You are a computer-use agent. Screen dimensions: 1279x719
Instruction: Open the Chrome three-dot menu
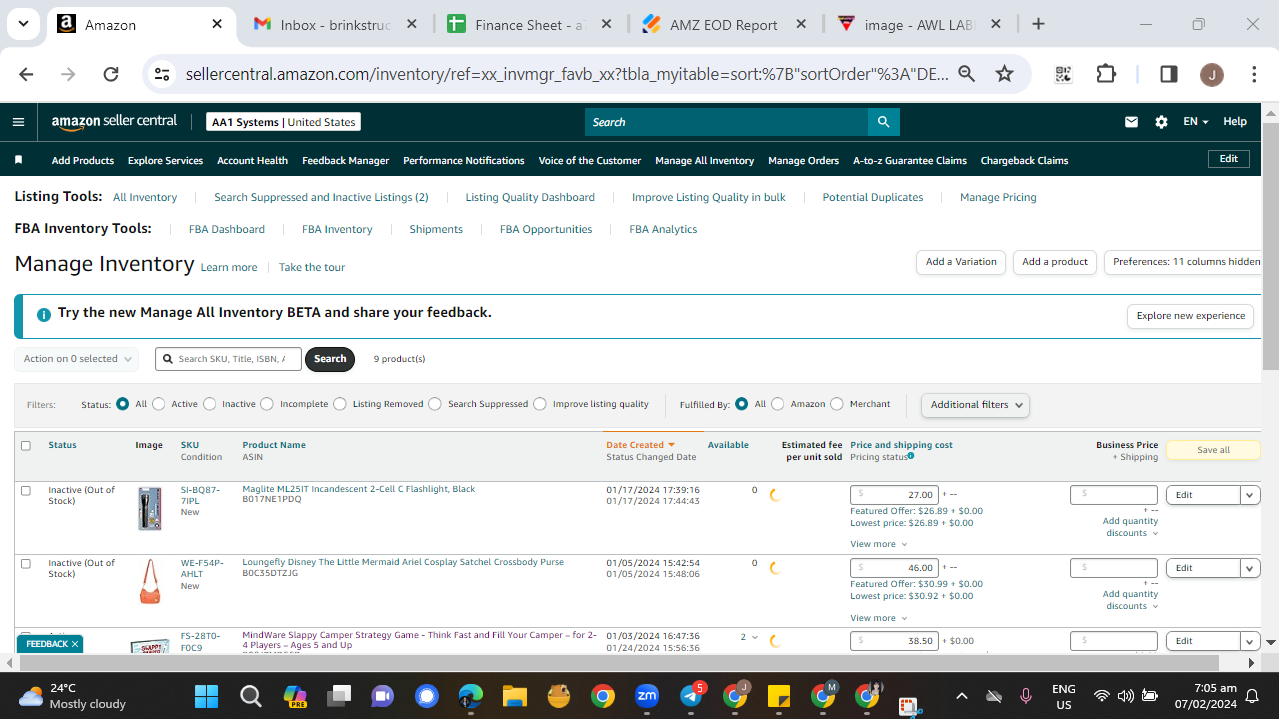click(x=1254, y=74)
